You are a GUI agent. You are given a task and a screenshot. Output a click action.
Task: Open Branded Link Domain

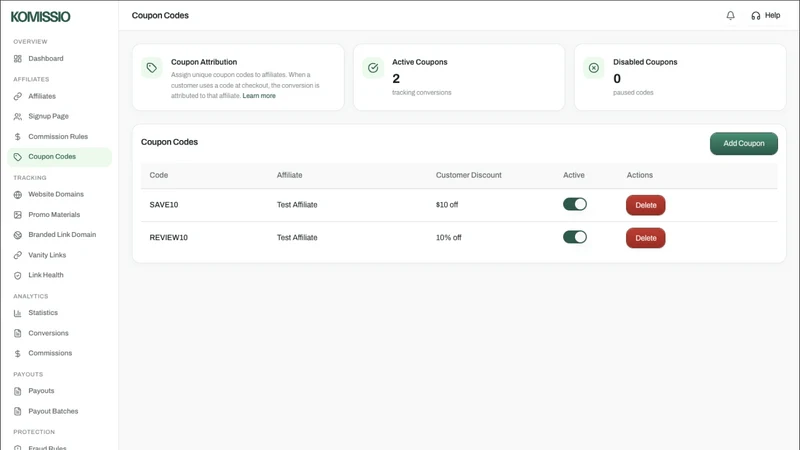62,235
